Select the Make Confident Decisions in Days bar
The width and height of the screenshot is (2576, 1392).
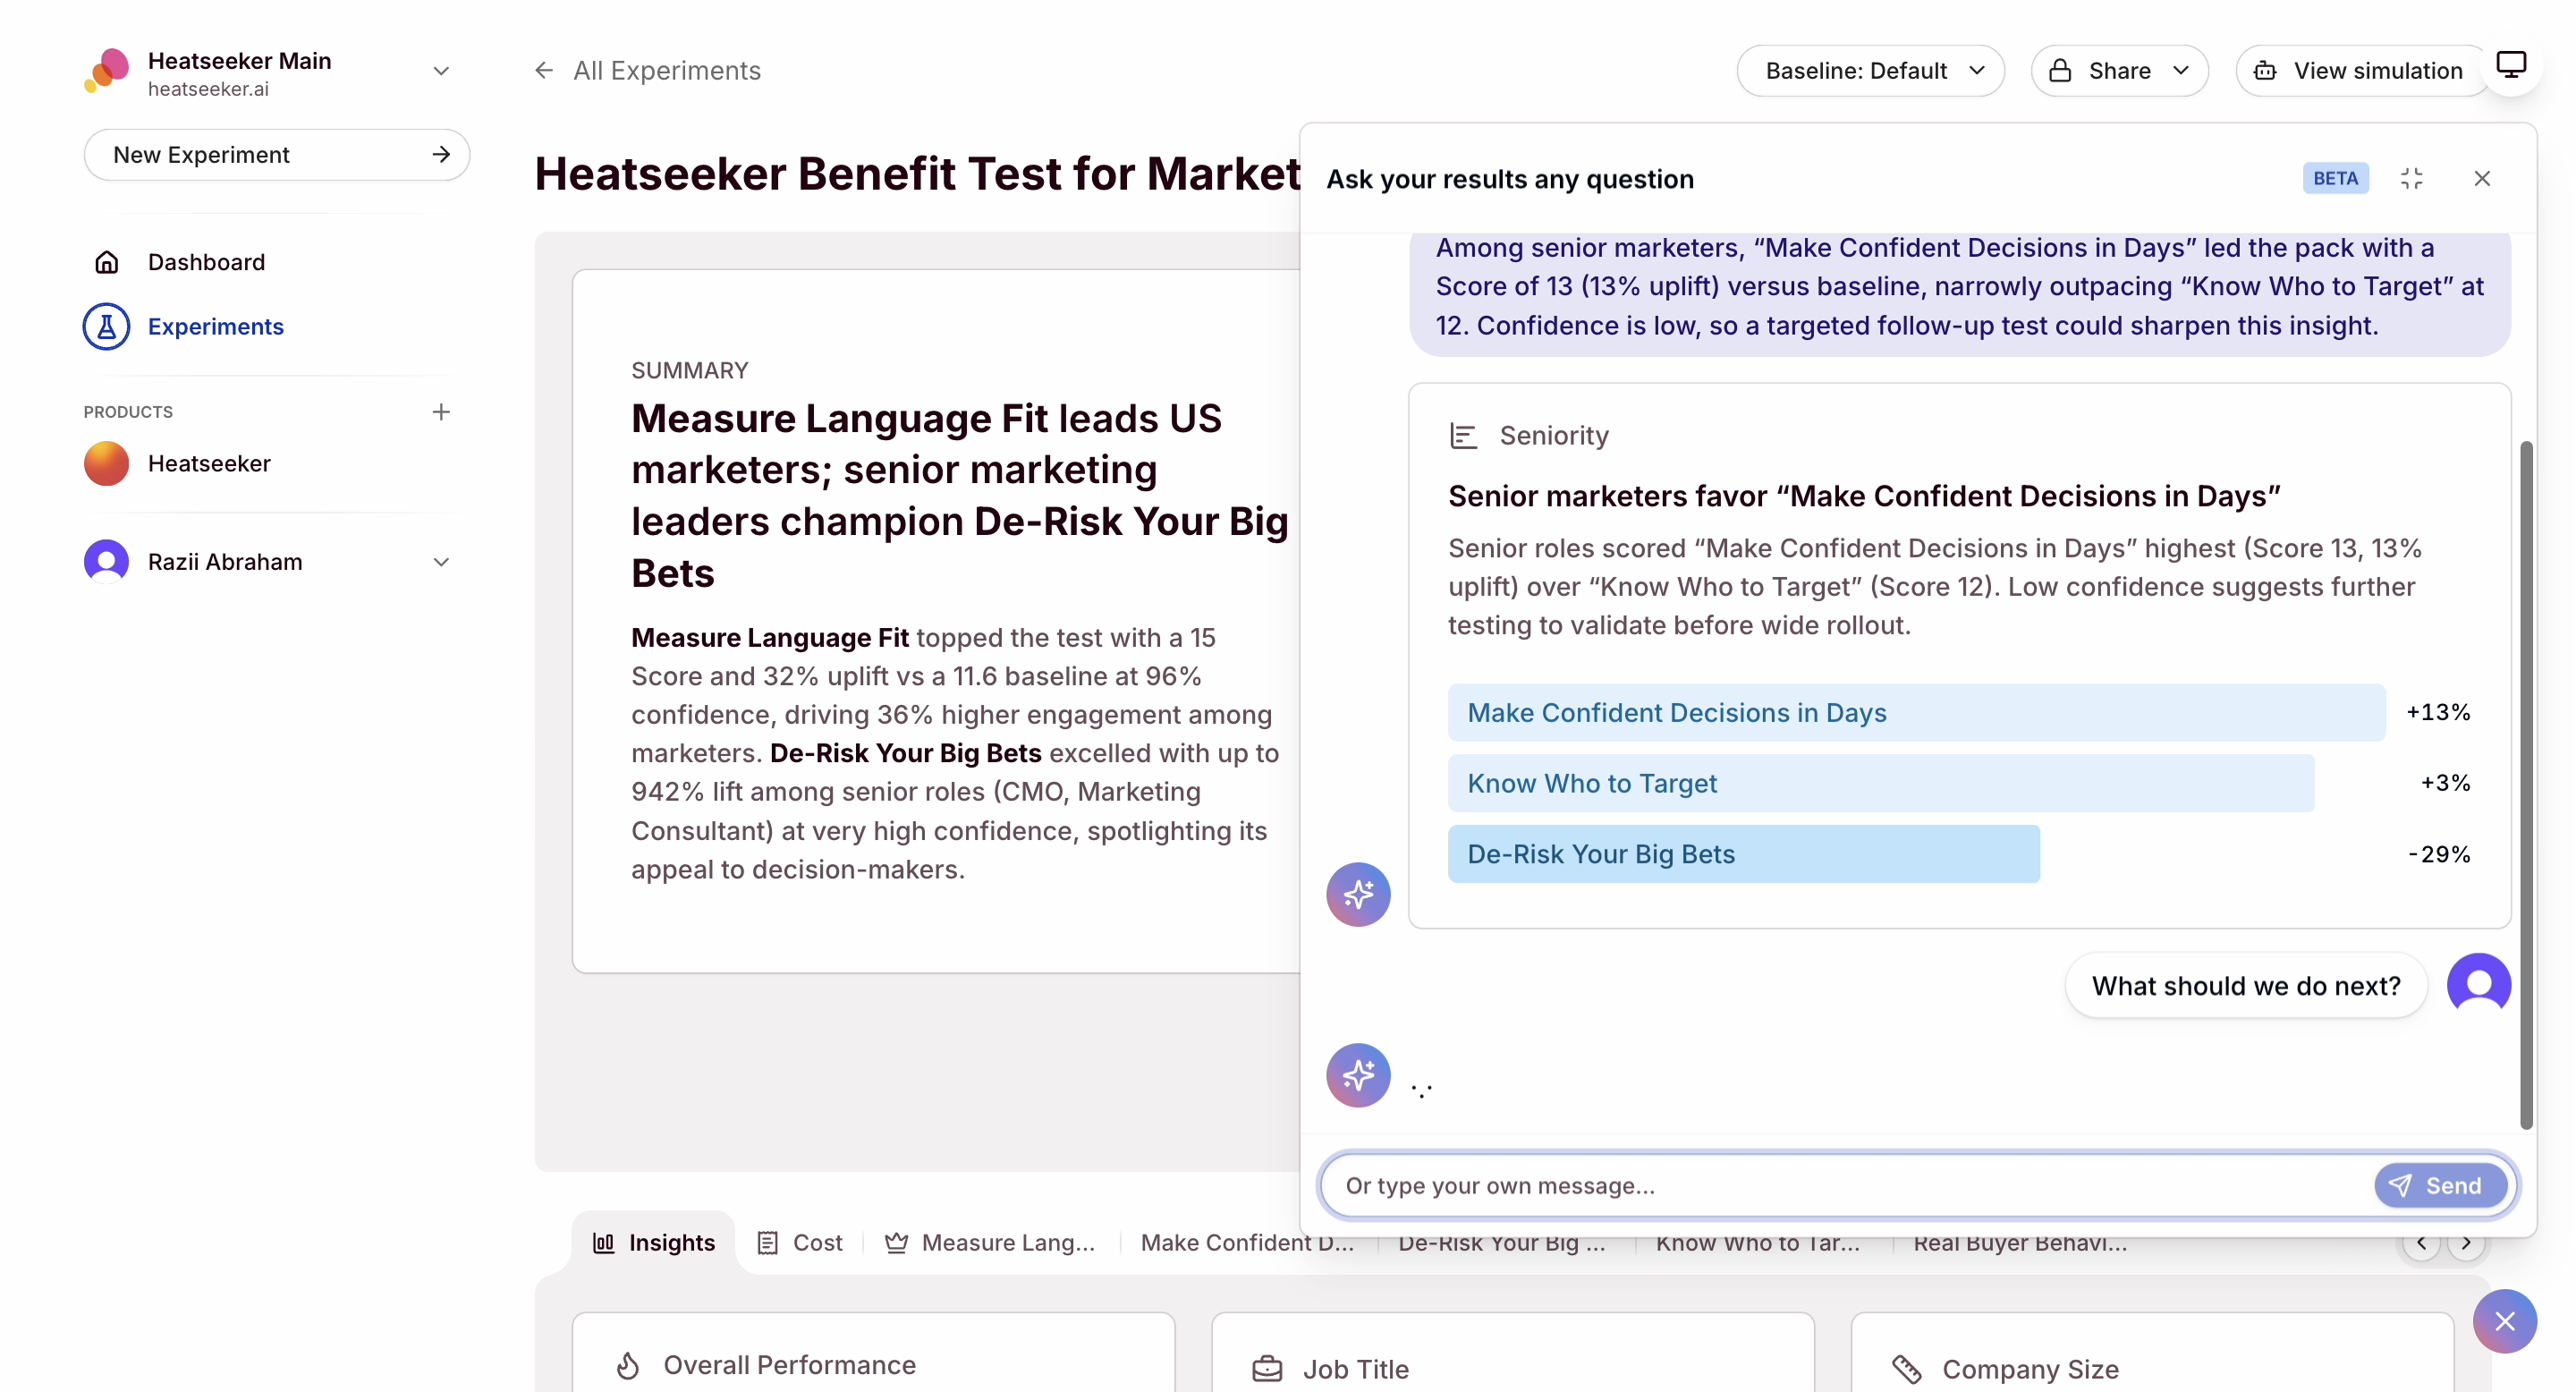pos(1916,712)
